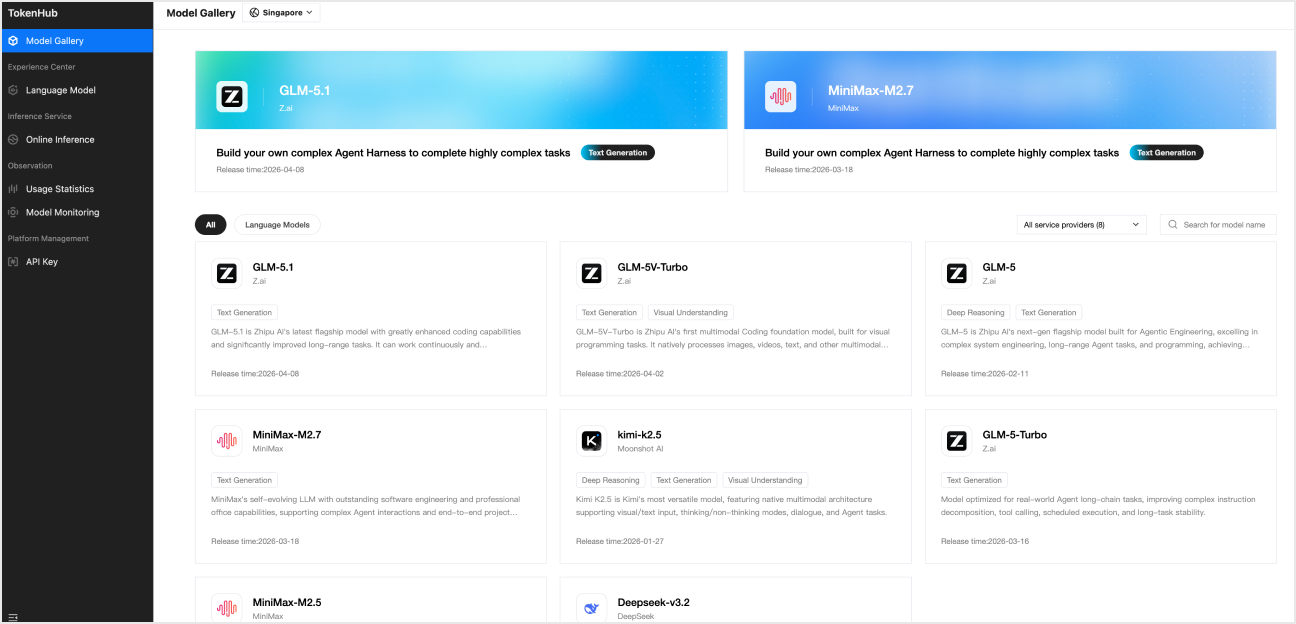1296x624 pixels.
Task: Click the DeepSeek whale icon
Action: (592, 608)
